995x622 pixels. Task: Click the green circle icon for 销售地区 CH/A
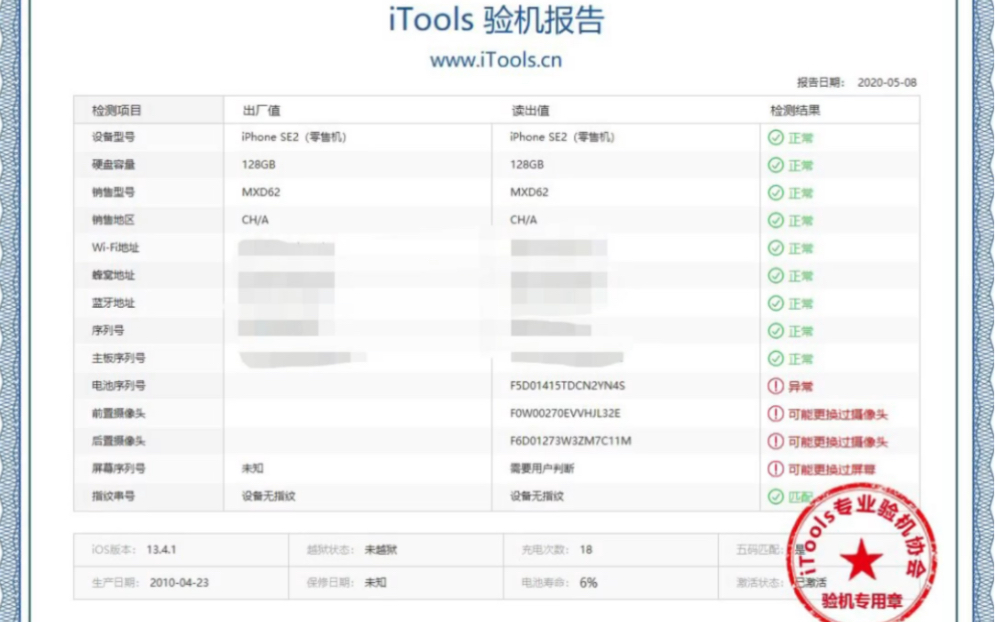click(x=775, y=220)
